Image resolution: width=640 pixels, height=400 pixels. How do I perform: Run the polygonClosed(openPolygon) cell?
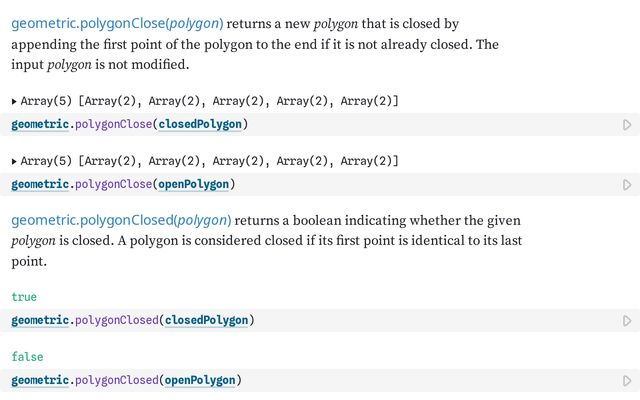pos(627,380)
